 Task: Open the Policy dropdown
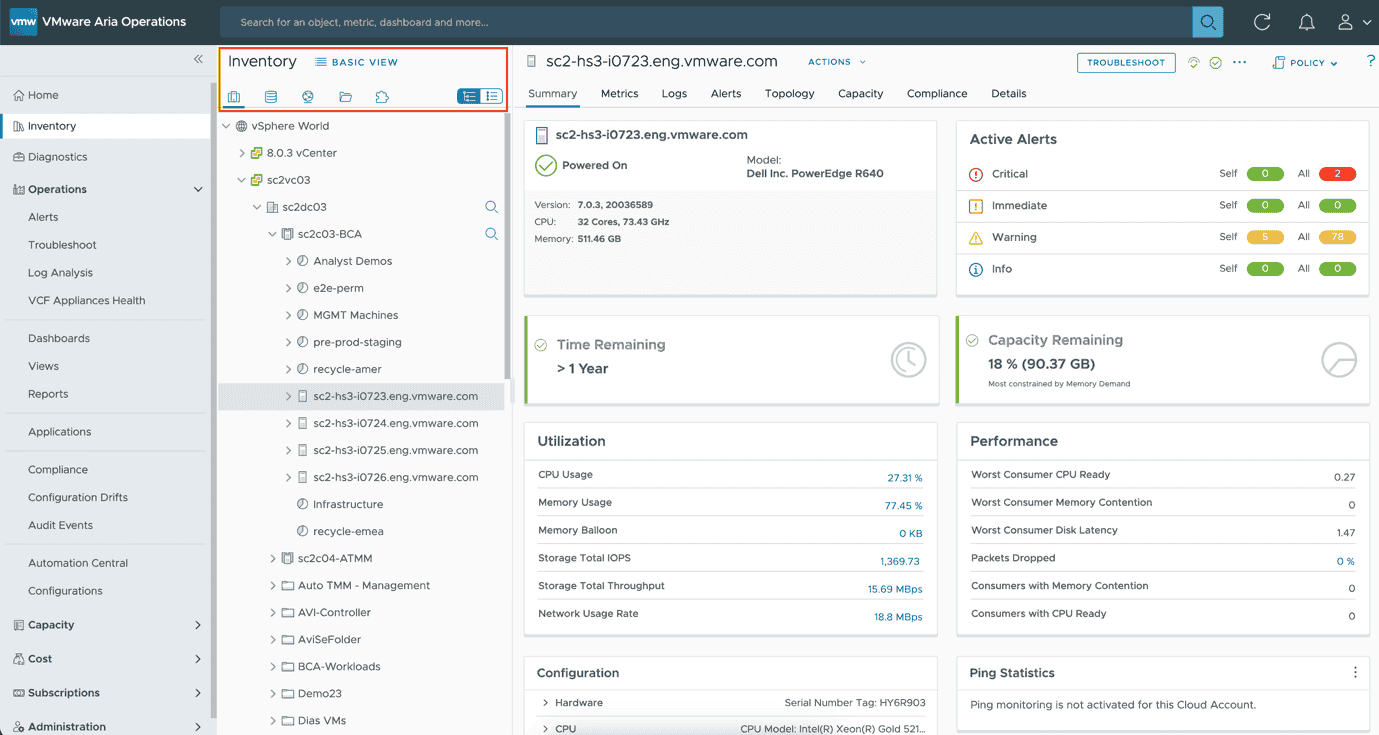pos(1305,63)
